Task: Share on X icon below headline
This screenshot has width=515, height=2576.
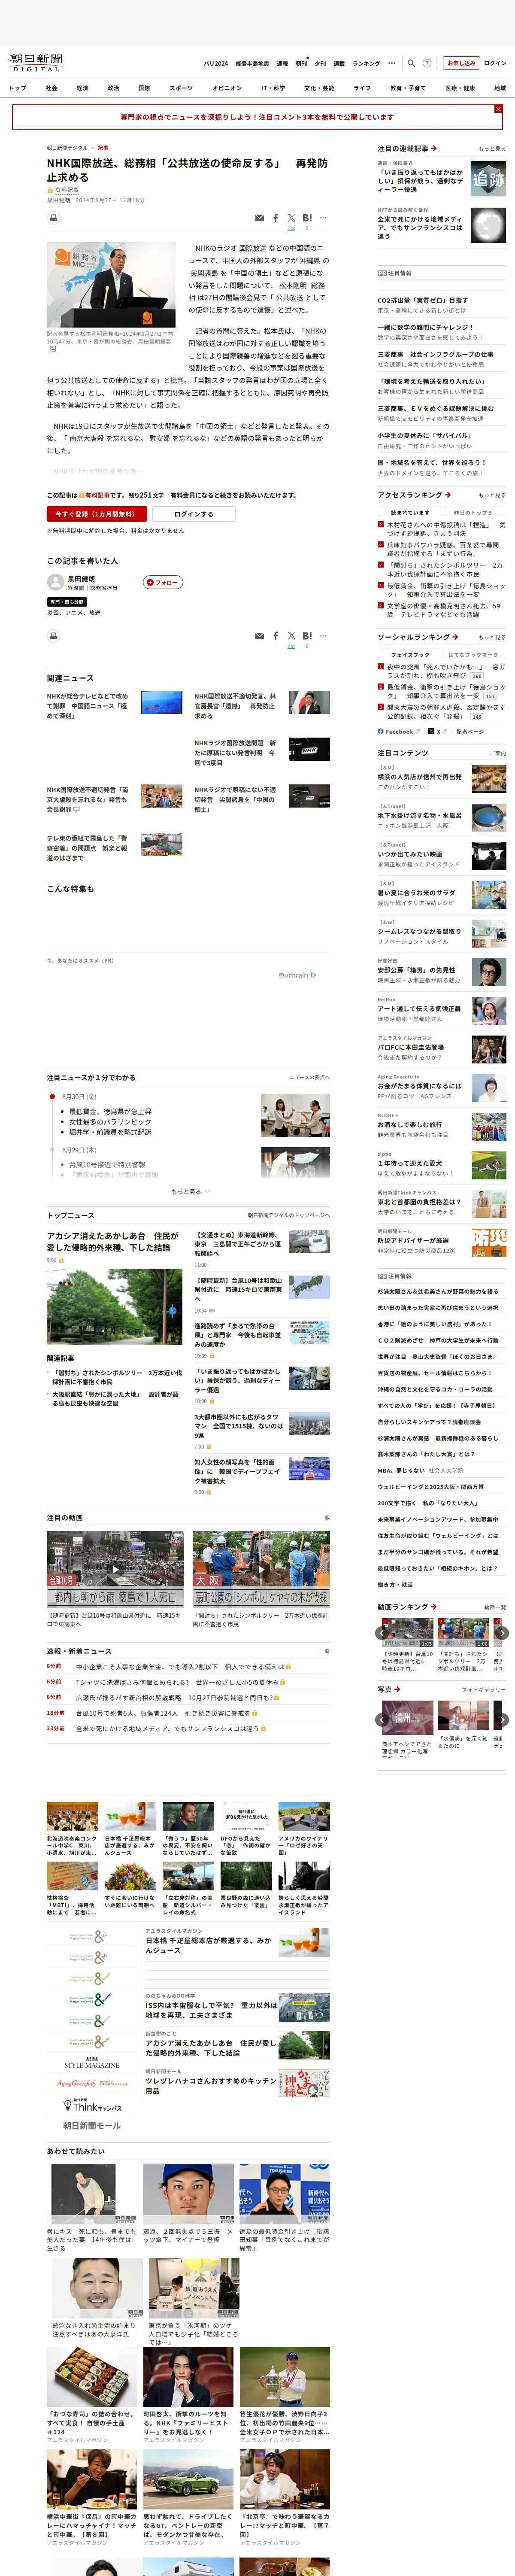Action: click(291, 218)
